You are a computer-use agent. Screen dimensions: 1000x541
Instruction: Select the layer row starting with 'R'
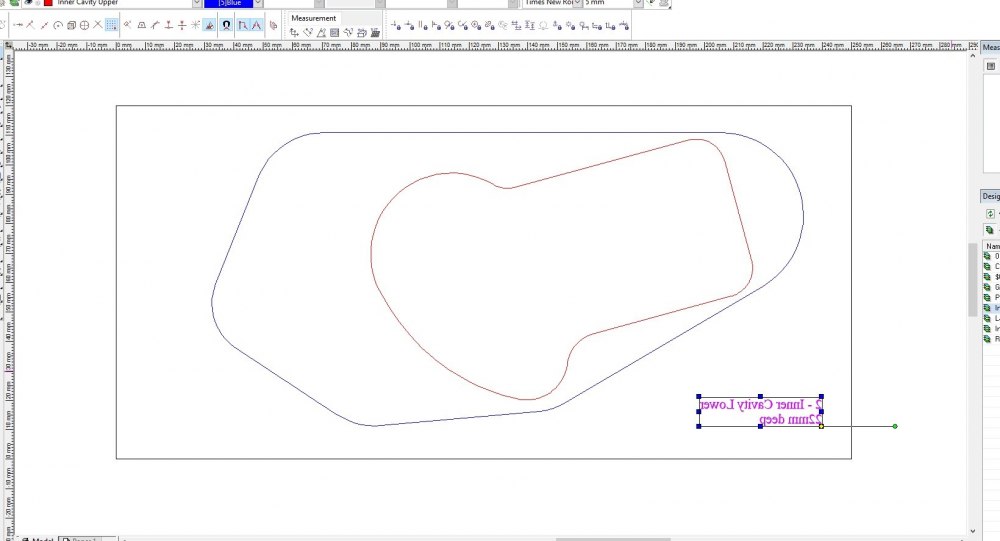click(x=992, y=339)
